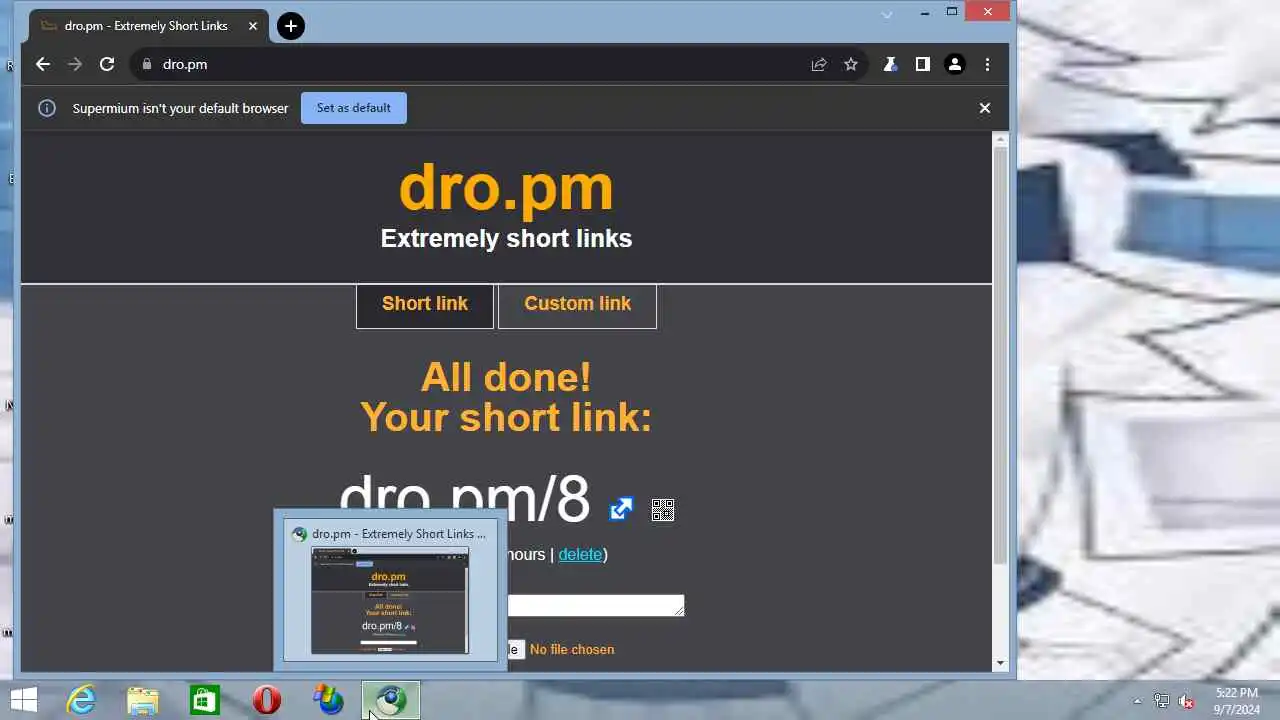Open the green Store taskbar icon
This screenshot has height=720, width=1280.
pyautogui.click(x=205, y=700)
